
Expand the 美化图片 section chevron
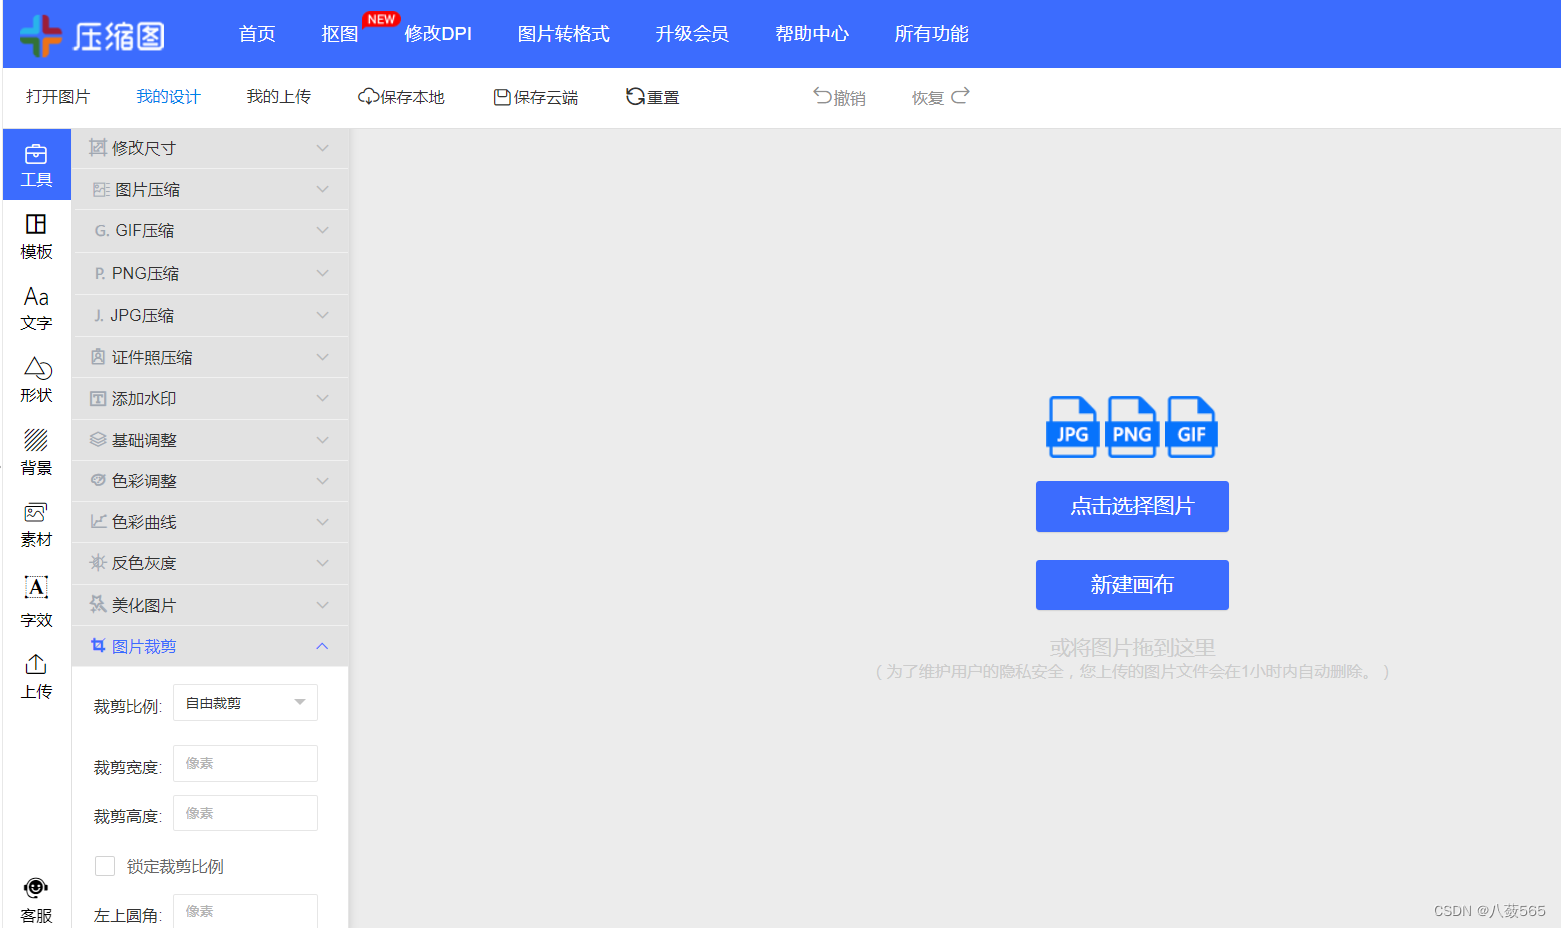coord(322,605)
